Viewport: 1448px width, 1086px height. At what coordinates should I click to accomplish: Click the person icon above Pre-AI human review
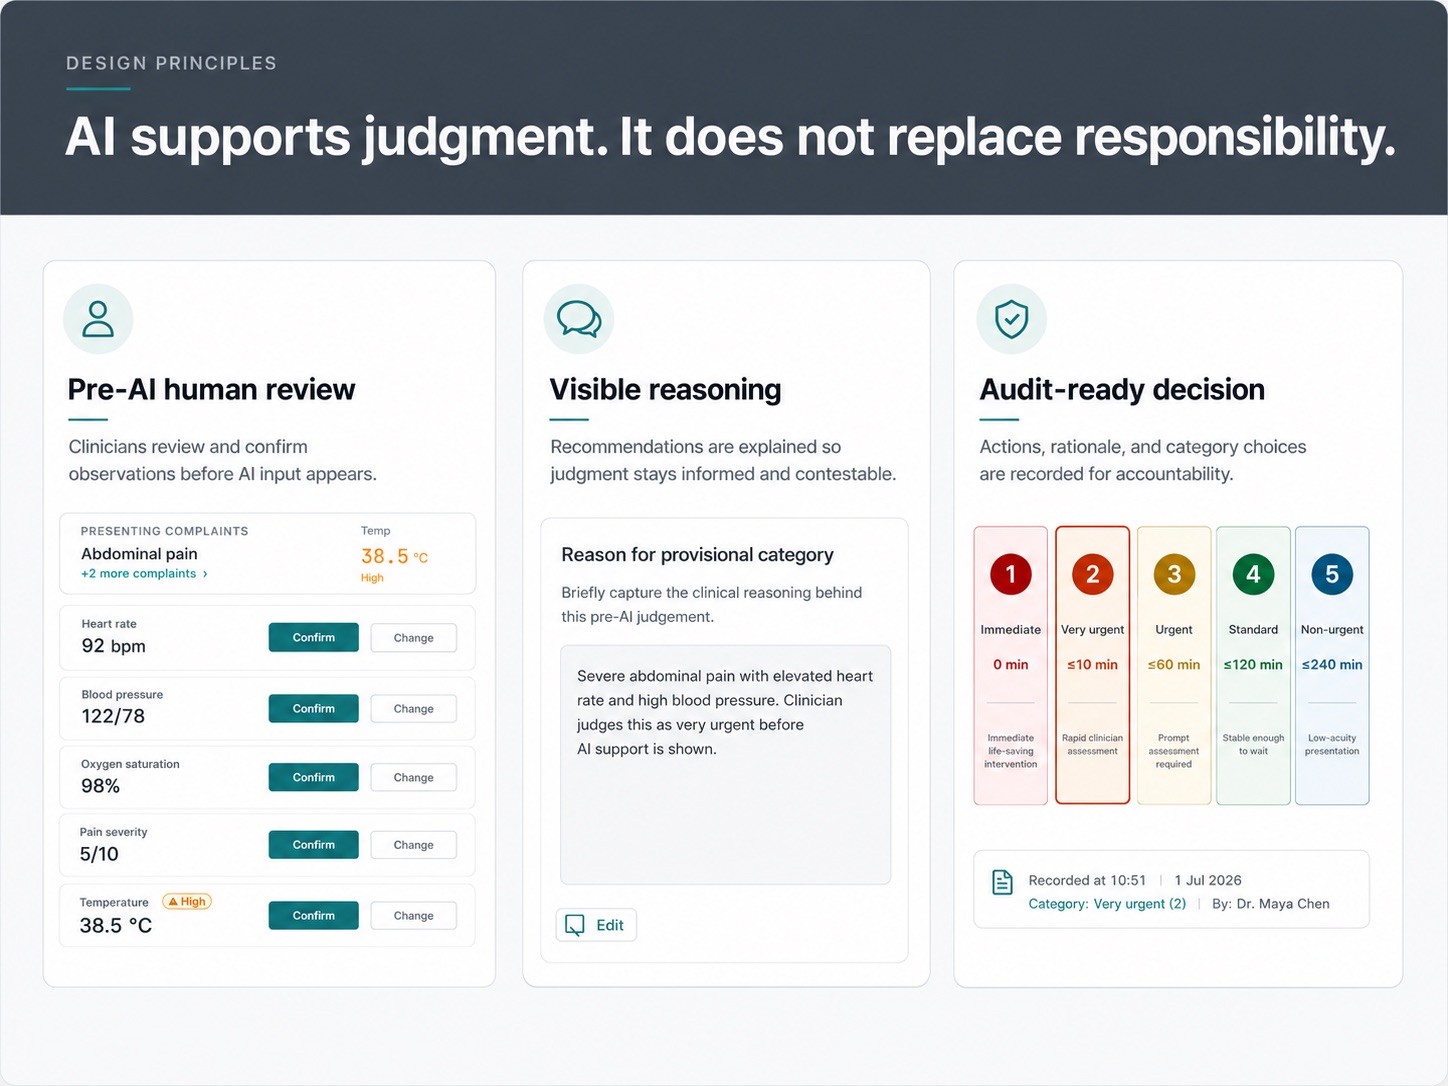point(98,319)
